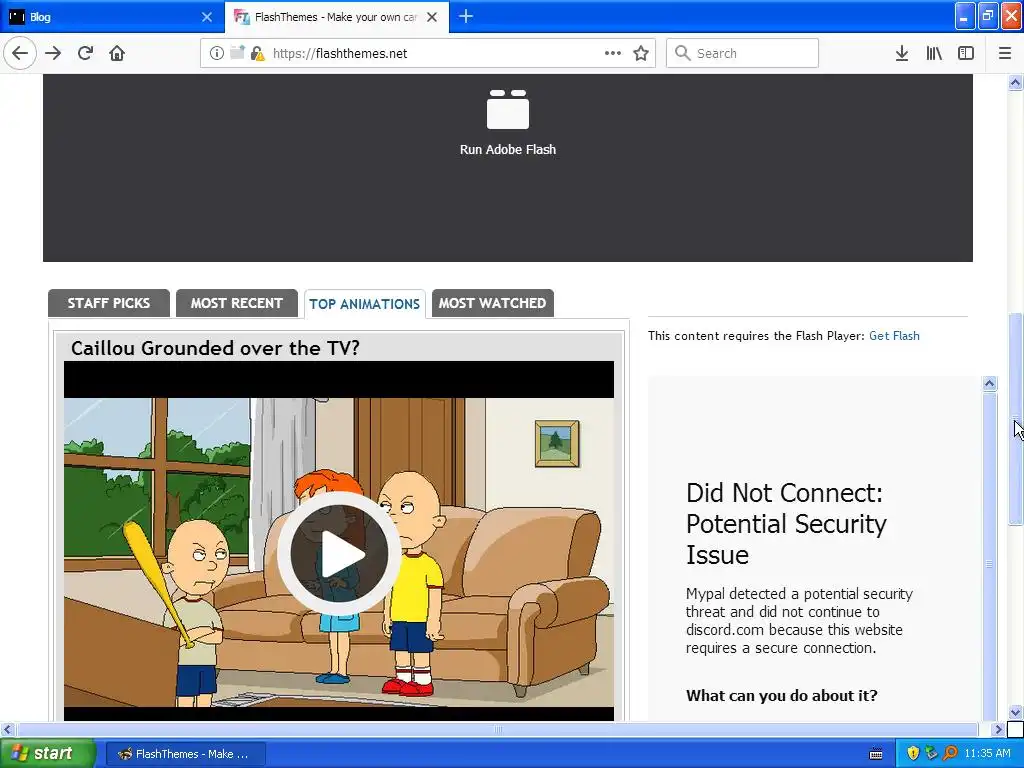Select the FlashThemes taskbar button
This screenshot has height=768, width=1024.
click(185, 754)
